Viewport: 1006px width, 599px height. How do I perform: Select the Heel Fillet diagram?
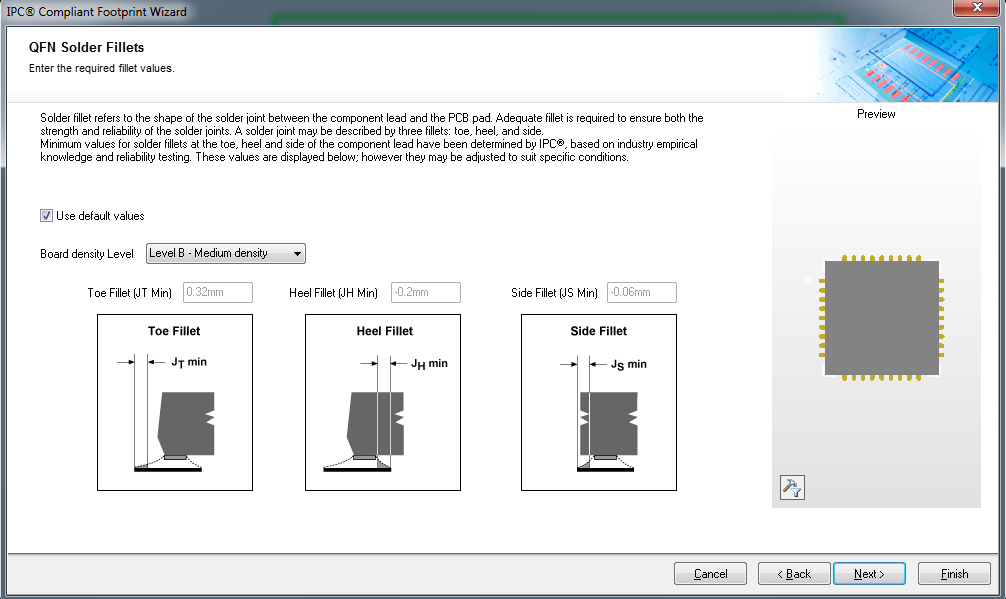click(x=383, y=403)
